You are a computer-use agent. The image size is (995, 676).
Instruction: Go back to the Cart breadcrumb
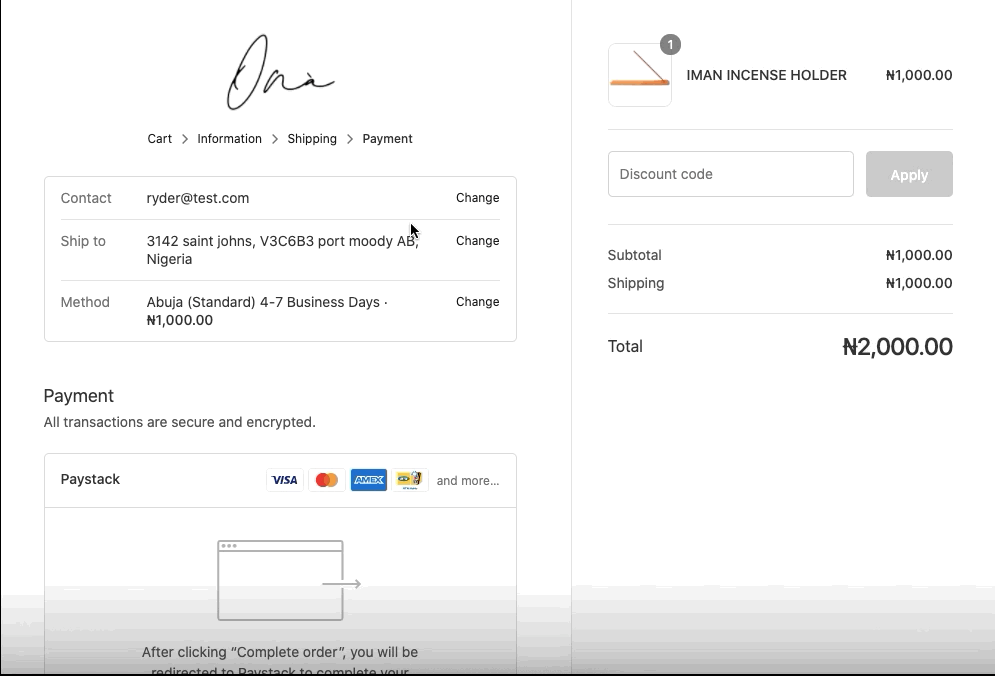click(160, 139)
